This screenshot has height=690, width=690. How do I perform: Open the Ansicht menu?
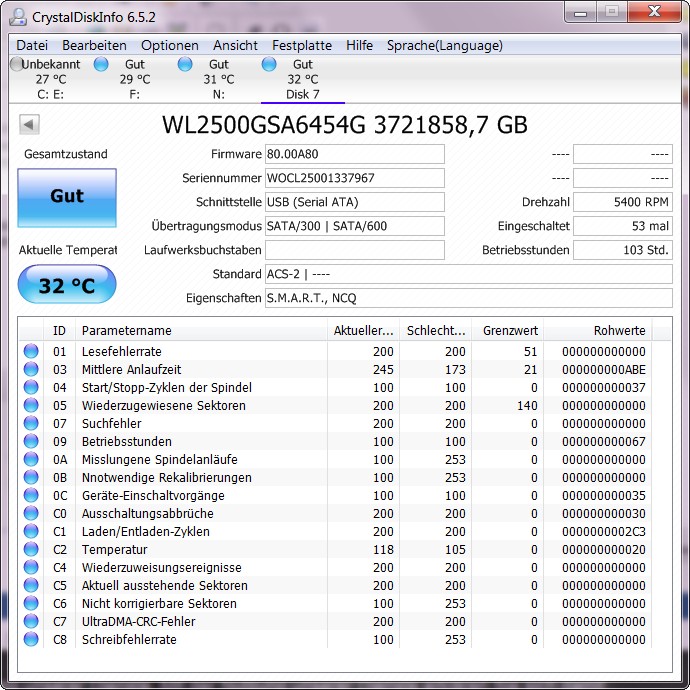(x=235, y=45)
